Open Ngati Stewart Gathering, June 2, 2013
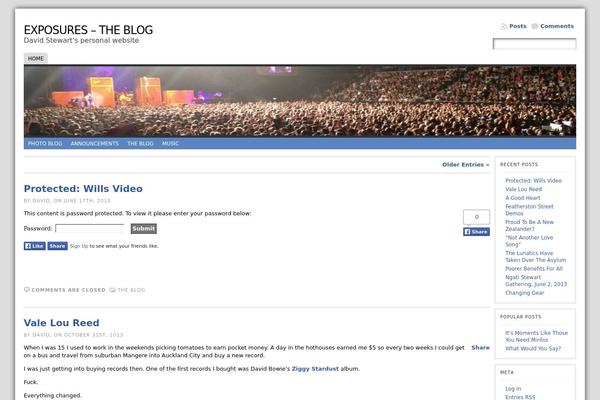The width and height of the screenshot is (600, 400). click(536, 281)
